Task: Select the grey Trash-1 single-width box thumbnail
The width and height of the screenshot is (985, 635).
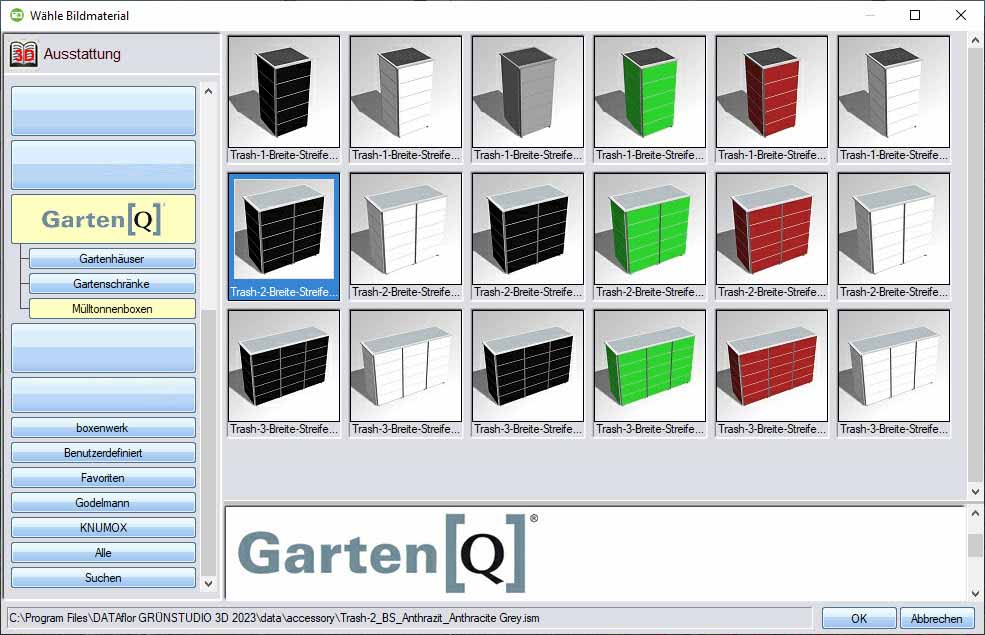Action: coord(527,92)
